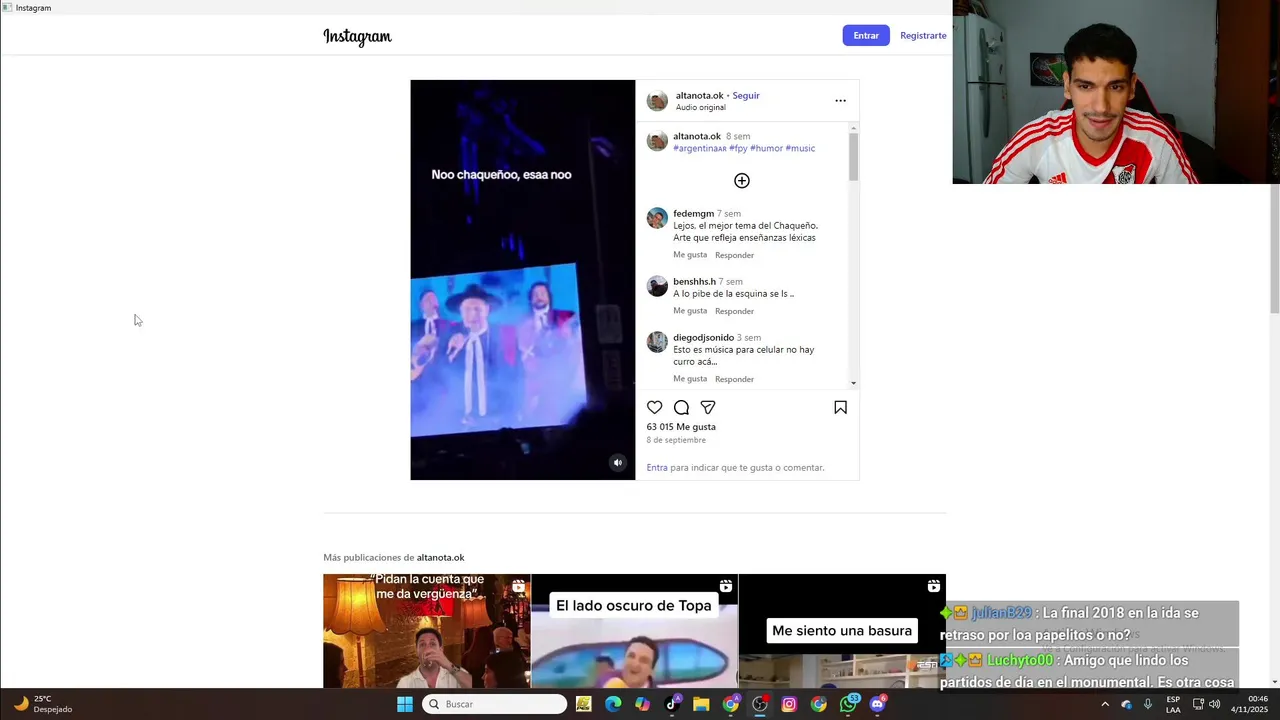The width and height of the screenshot is (1280, 720).
Task: Open the 'El lado oscuro de Topa' thumbnail
Action: [634, 631]
